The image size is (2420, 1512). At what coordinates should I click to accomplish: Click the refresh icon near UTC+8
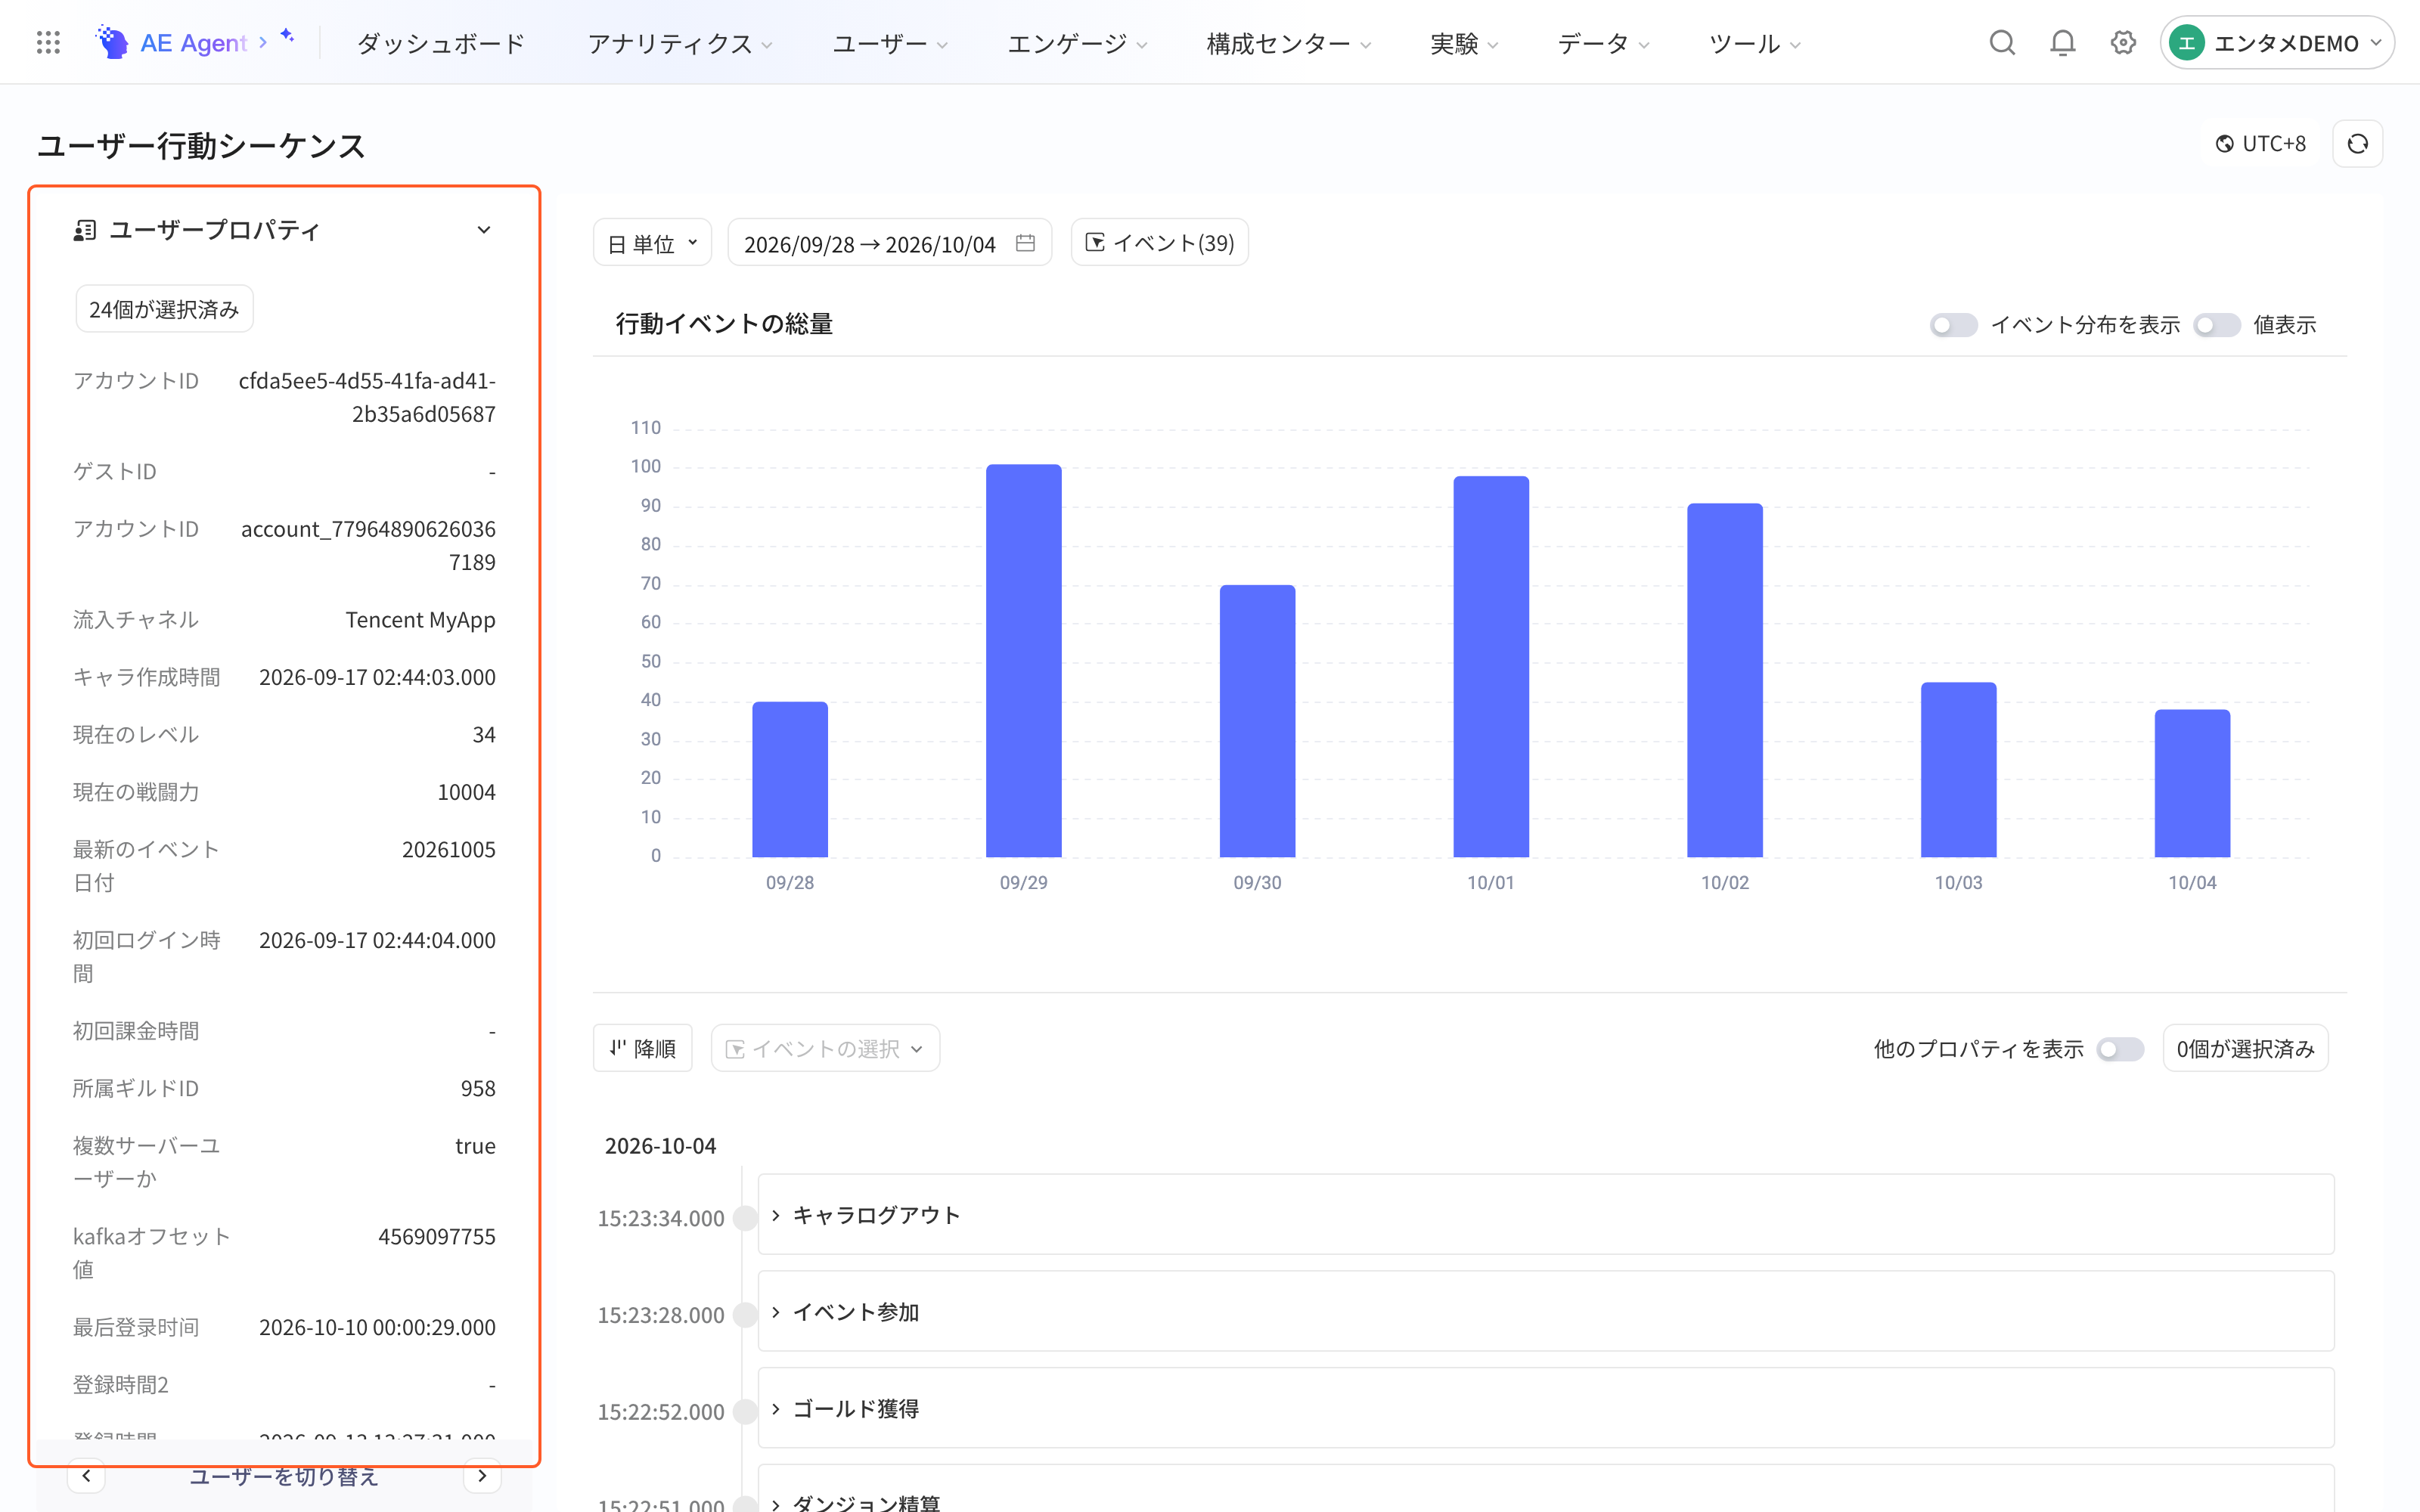[x=2357, y=144]
